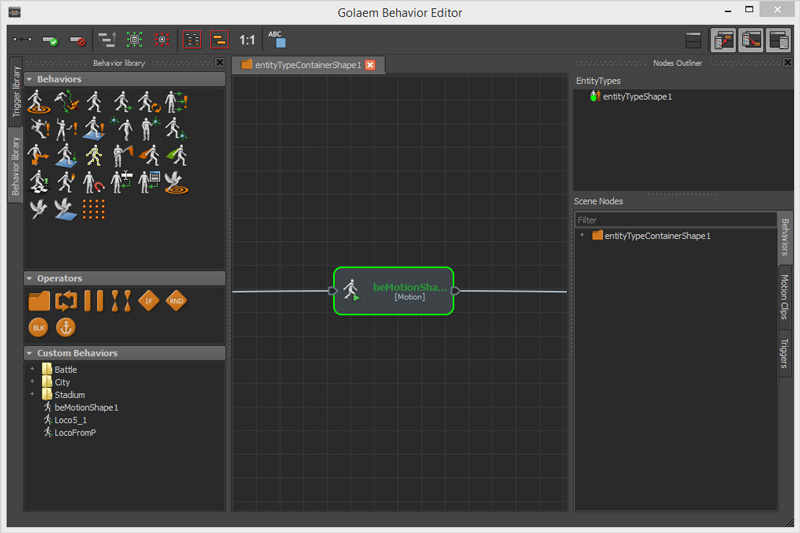
Task: Select the orange IF diamond operator
Action: [149, 301]
